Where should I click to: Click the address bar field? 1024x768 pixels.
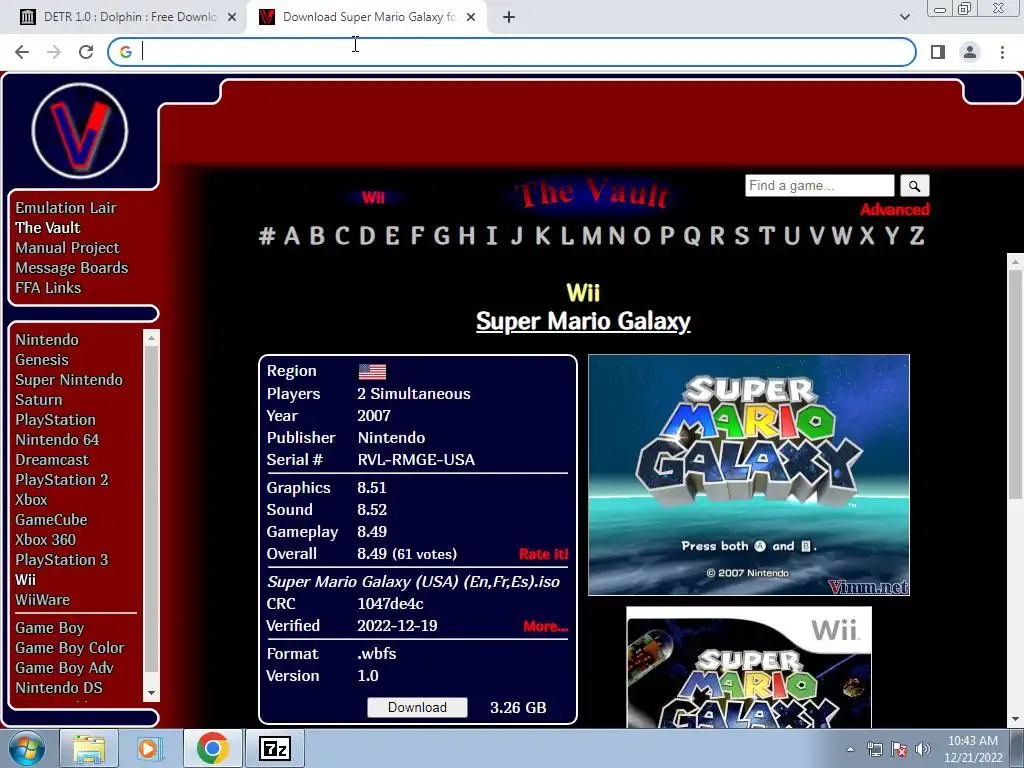pyautogui.click(x=512, y=52)
